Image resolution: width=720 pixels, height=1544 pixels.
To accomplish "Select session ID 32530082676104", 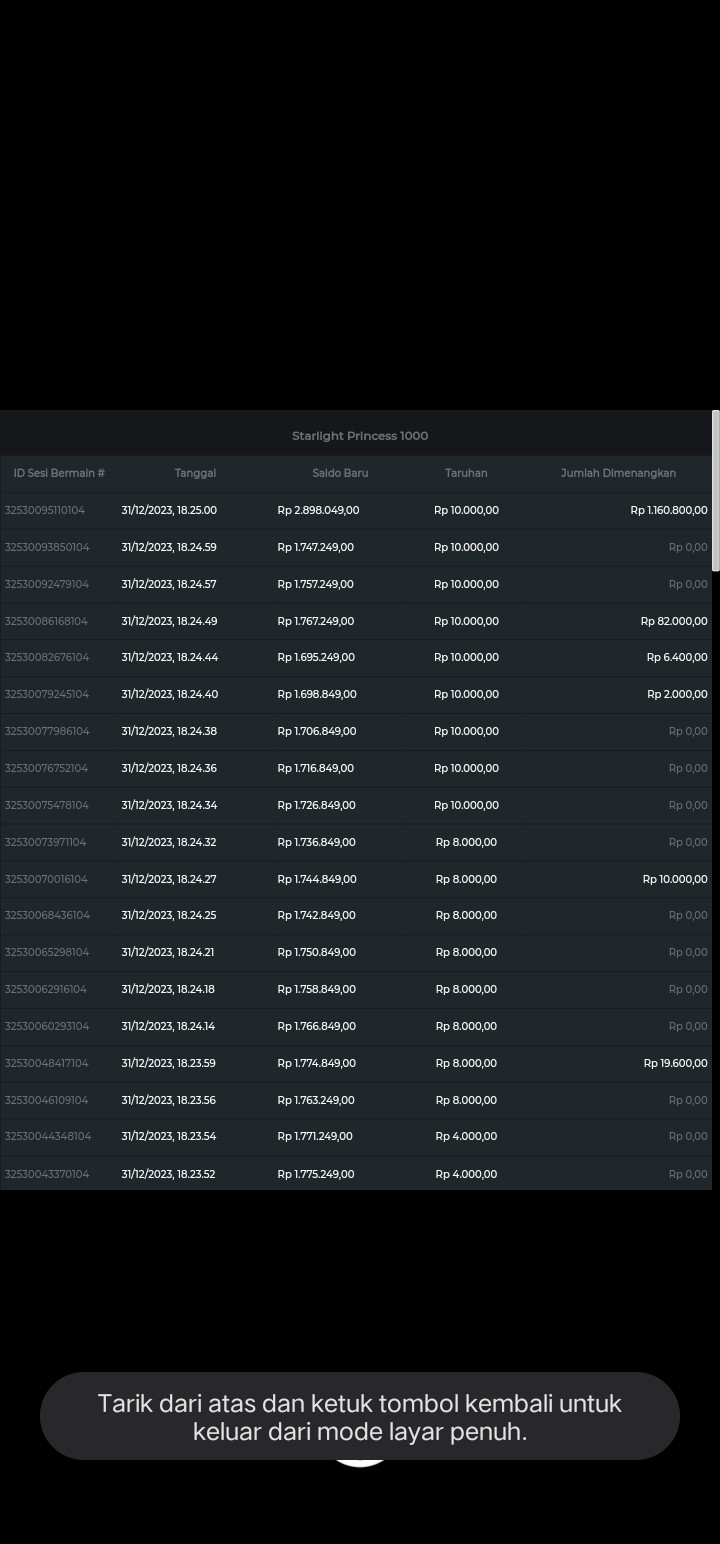I will click(47, 657).
